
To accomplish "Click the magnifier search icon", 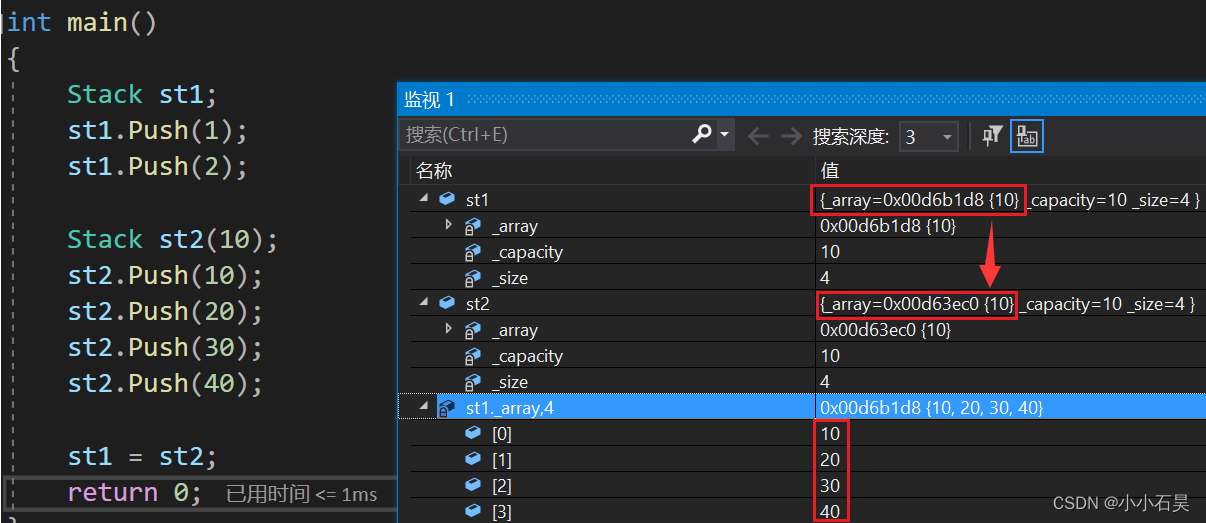I will (702, 135).
